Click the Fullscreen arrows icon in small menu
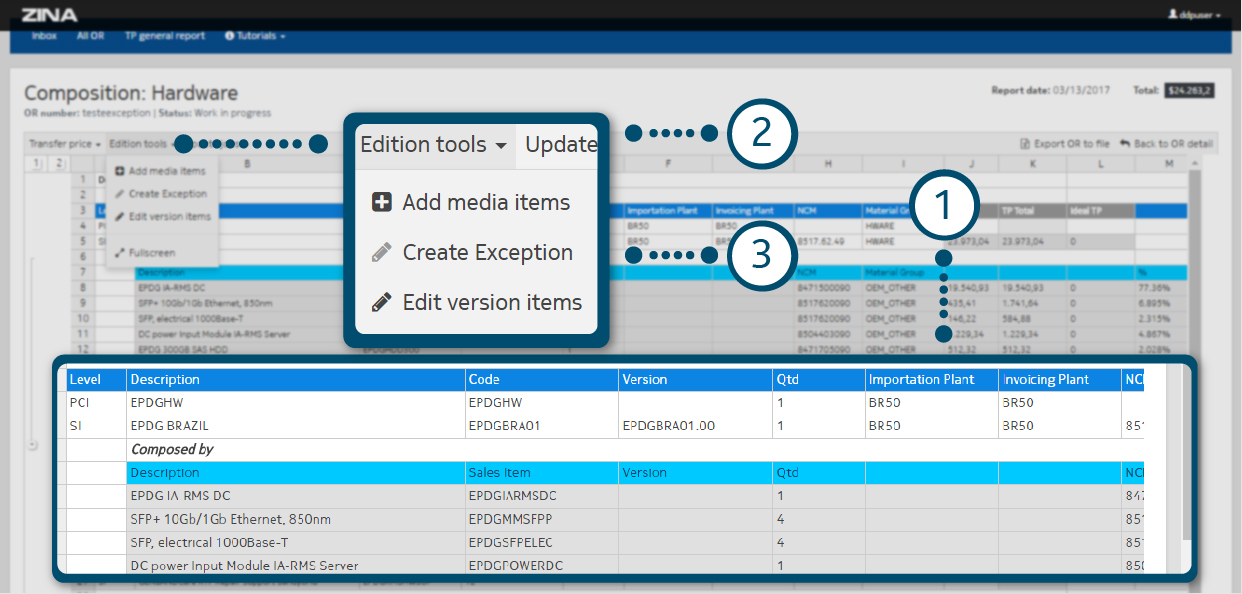Image resolution: width=1242 pixels, height=594 pixels. (x=120, y=253)
